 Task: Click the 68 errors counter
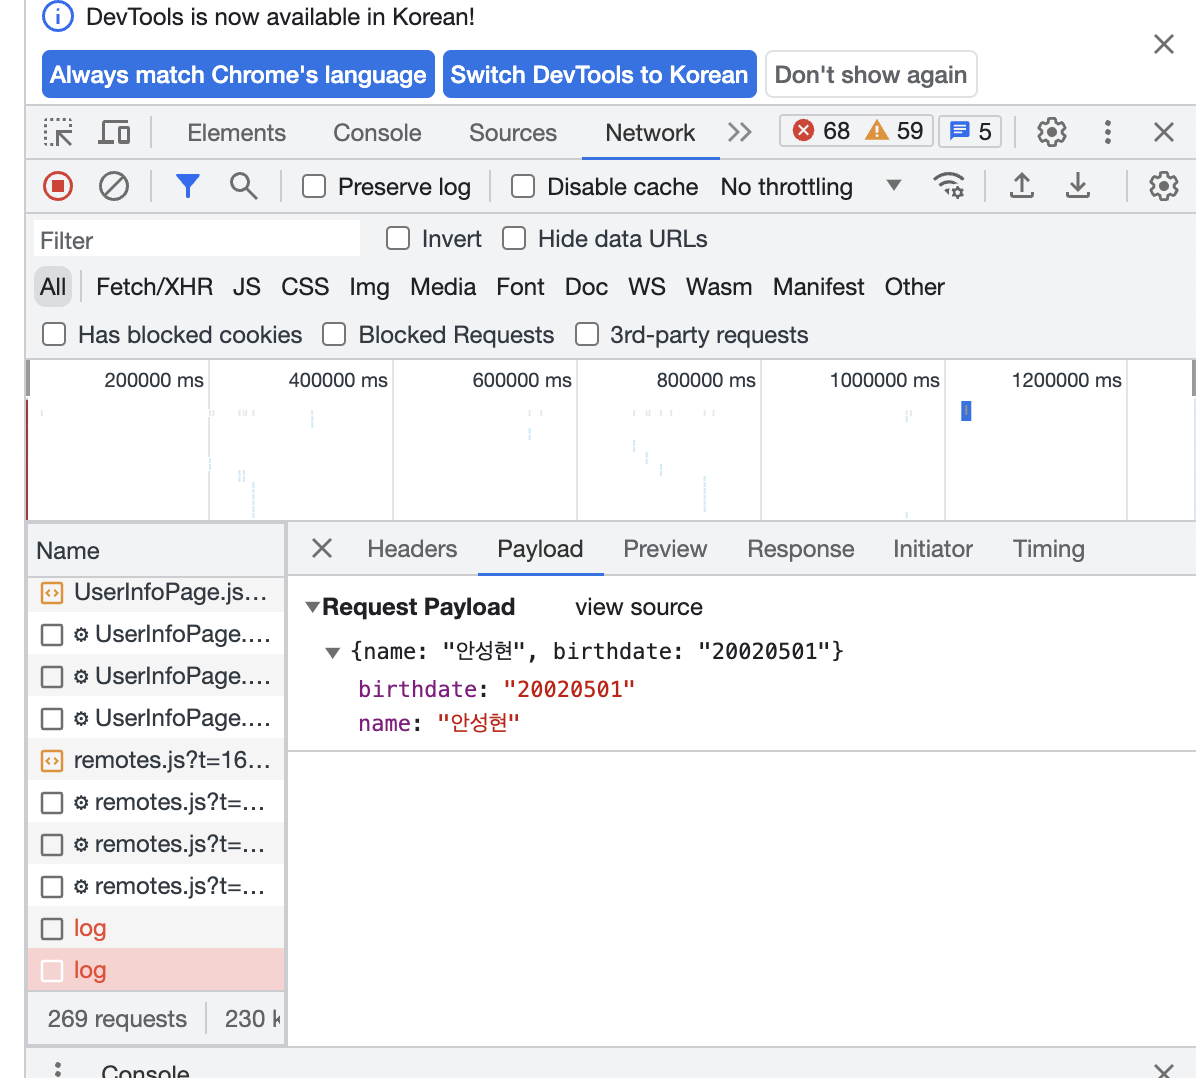tap(821, 131)
